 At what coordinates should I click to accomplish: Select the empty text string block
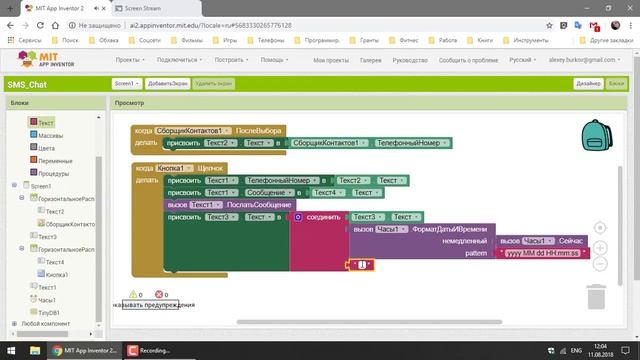click(x=362, y=265)
